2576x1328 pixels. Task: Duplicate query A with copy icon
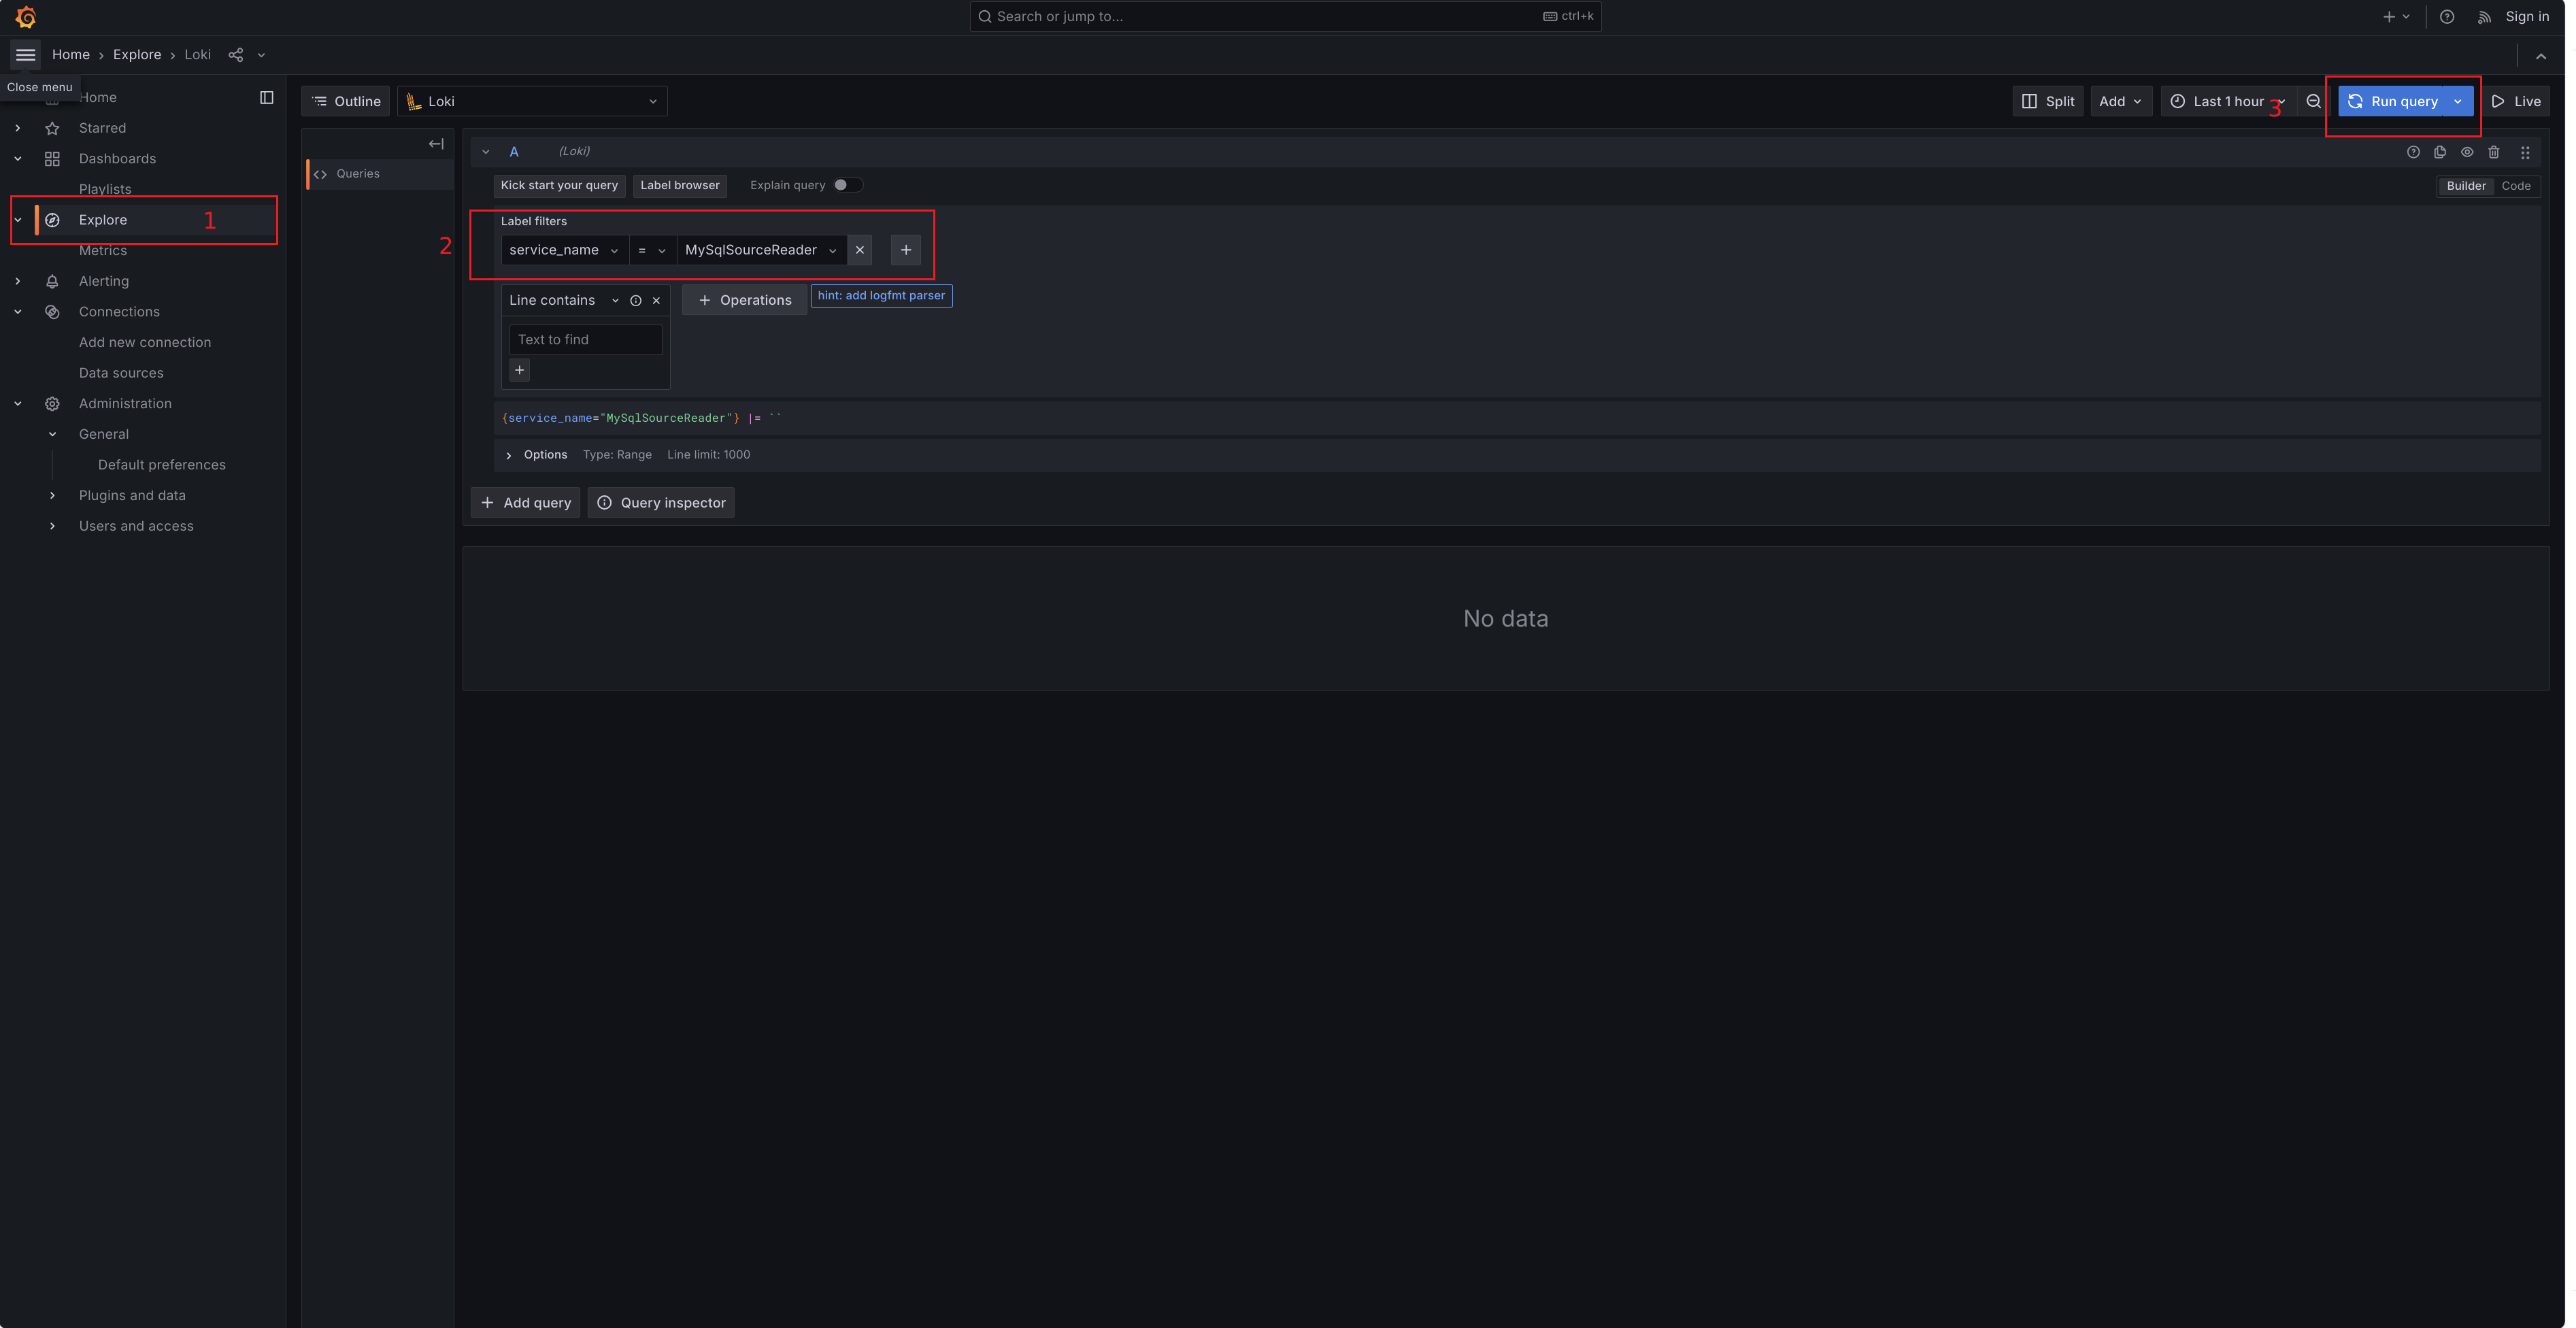point(2440,152)
